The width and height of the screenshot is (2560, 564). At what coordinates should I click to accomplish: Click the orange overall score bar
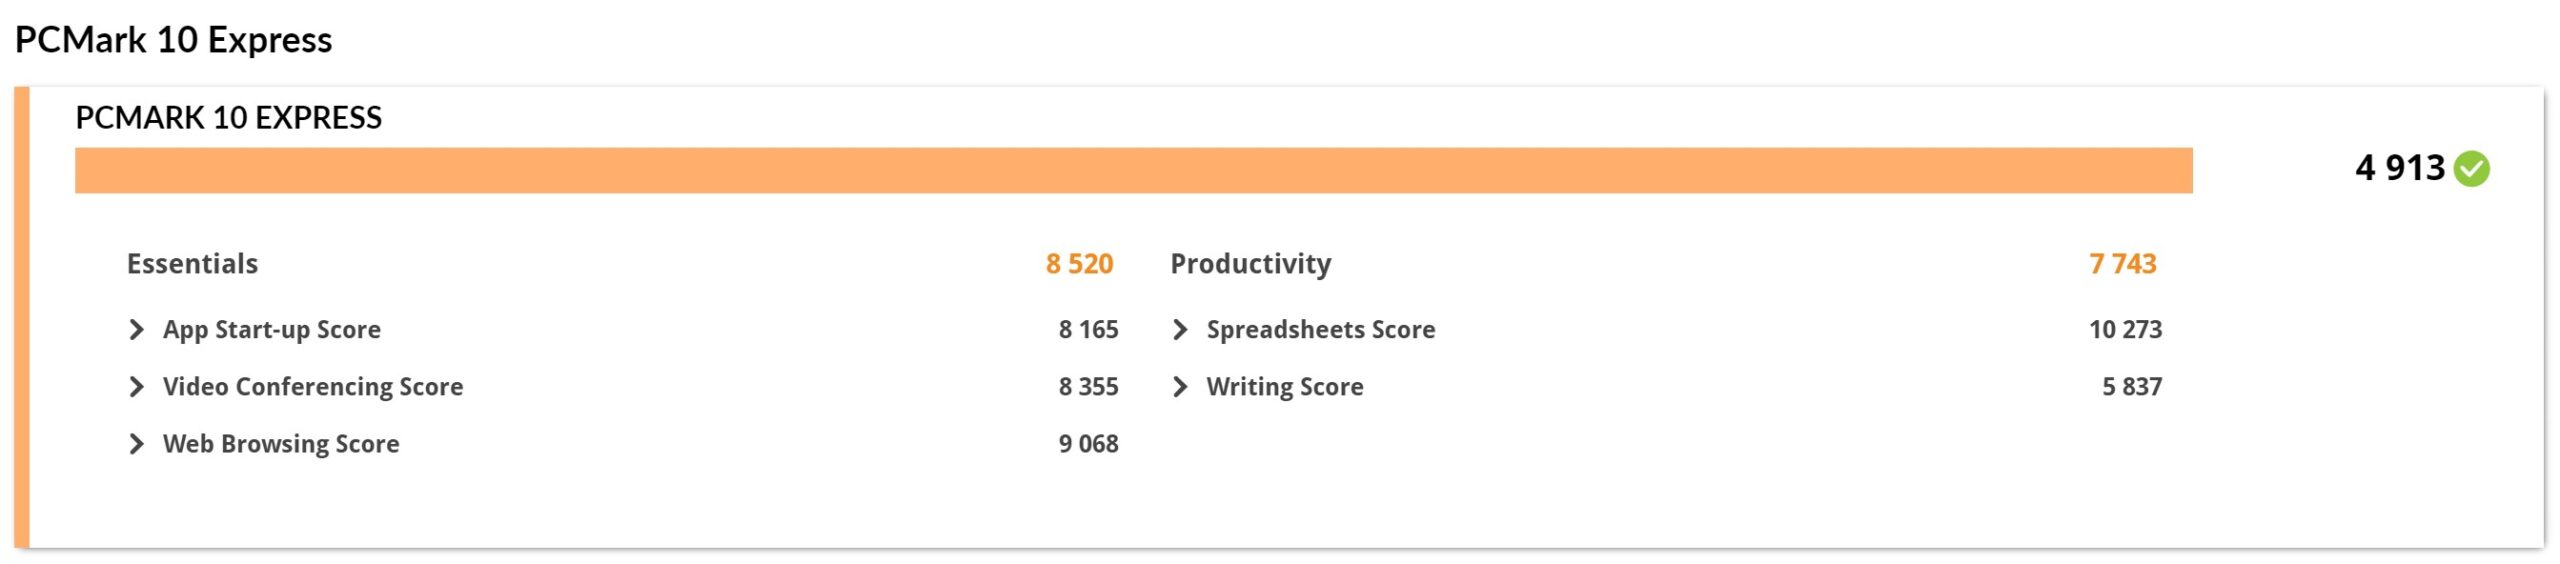point(1133,170)
